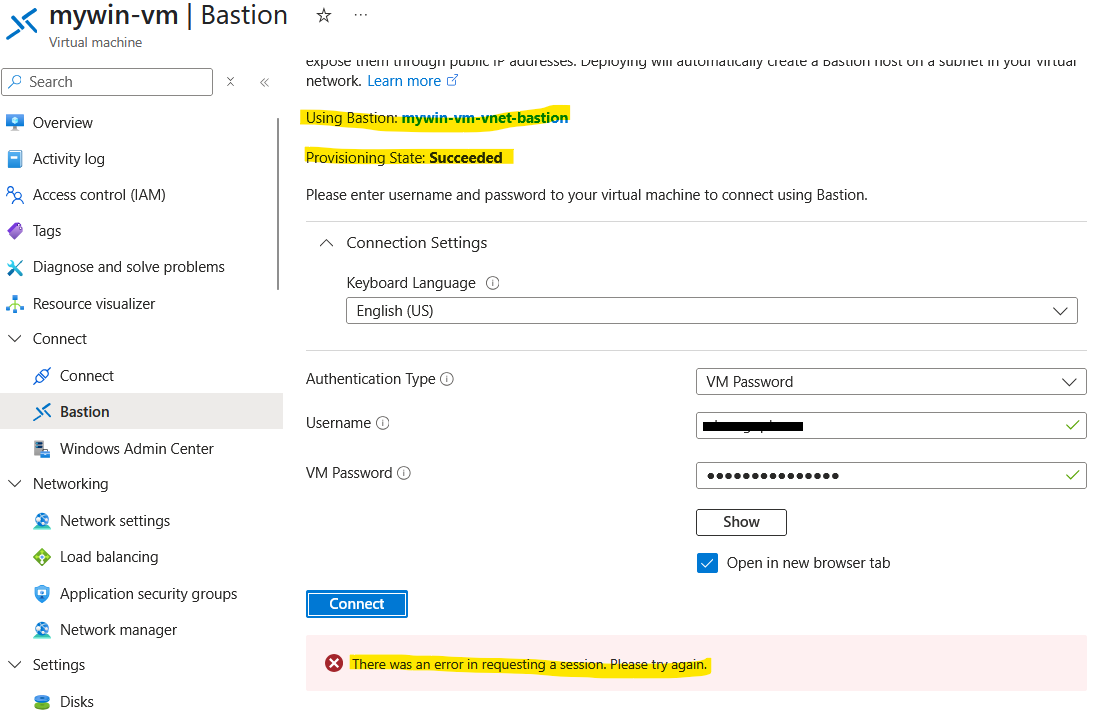Open the mywin-vm-vnet-bastion link
The height and width of the screenshot is (710, 1095).
click(x=485, y=118)
